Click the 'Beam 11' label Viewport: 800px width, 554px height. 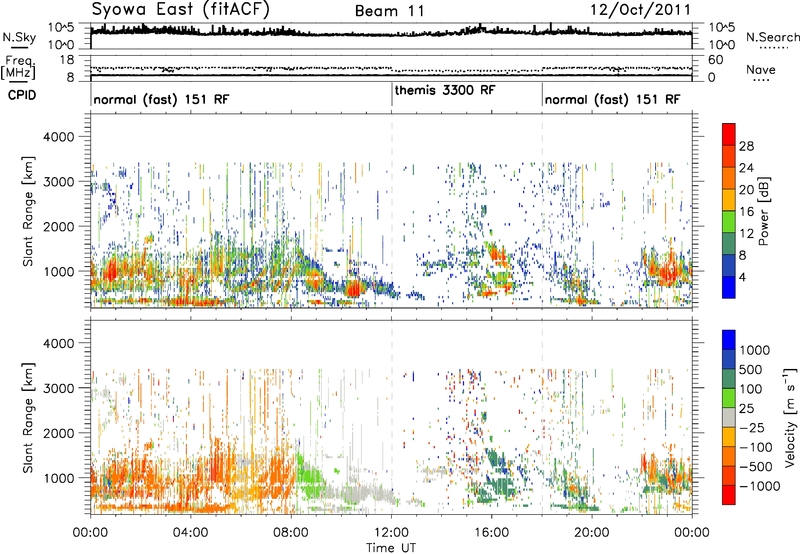(389, 11)
